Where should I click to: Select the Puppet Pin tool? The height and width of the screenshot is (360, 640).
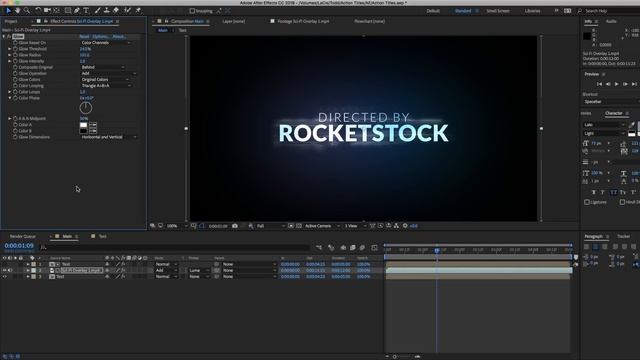138,11
